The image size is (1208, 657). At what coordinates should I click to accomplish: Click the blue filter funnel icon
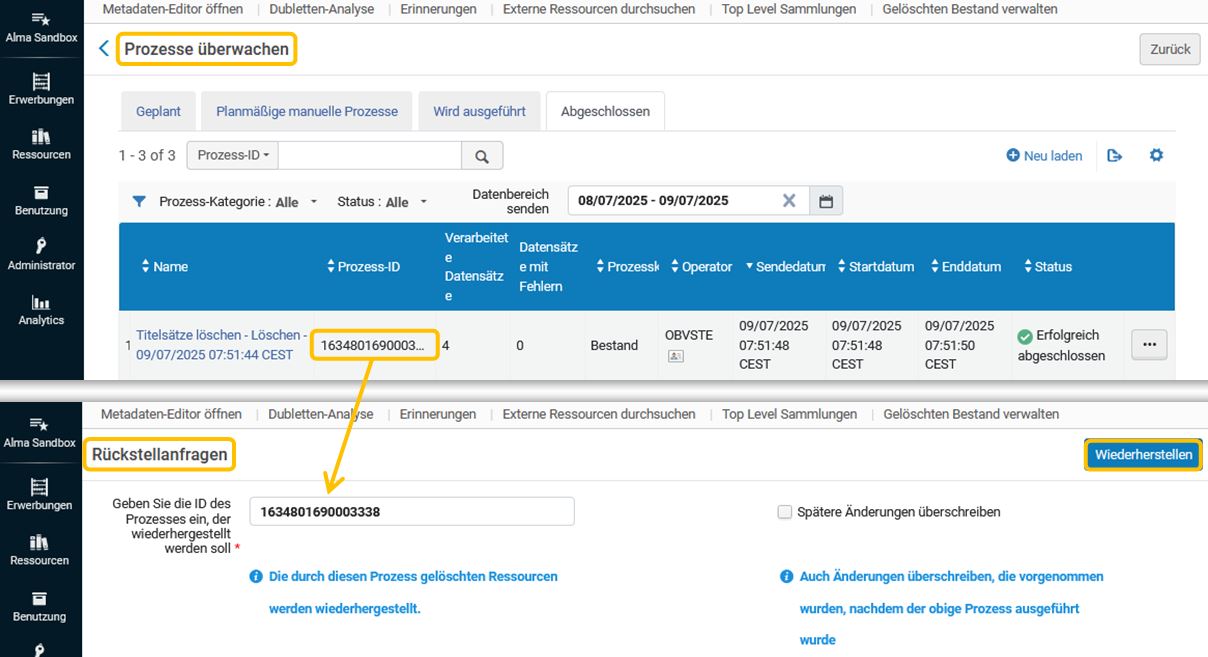[x=140, y=201]
